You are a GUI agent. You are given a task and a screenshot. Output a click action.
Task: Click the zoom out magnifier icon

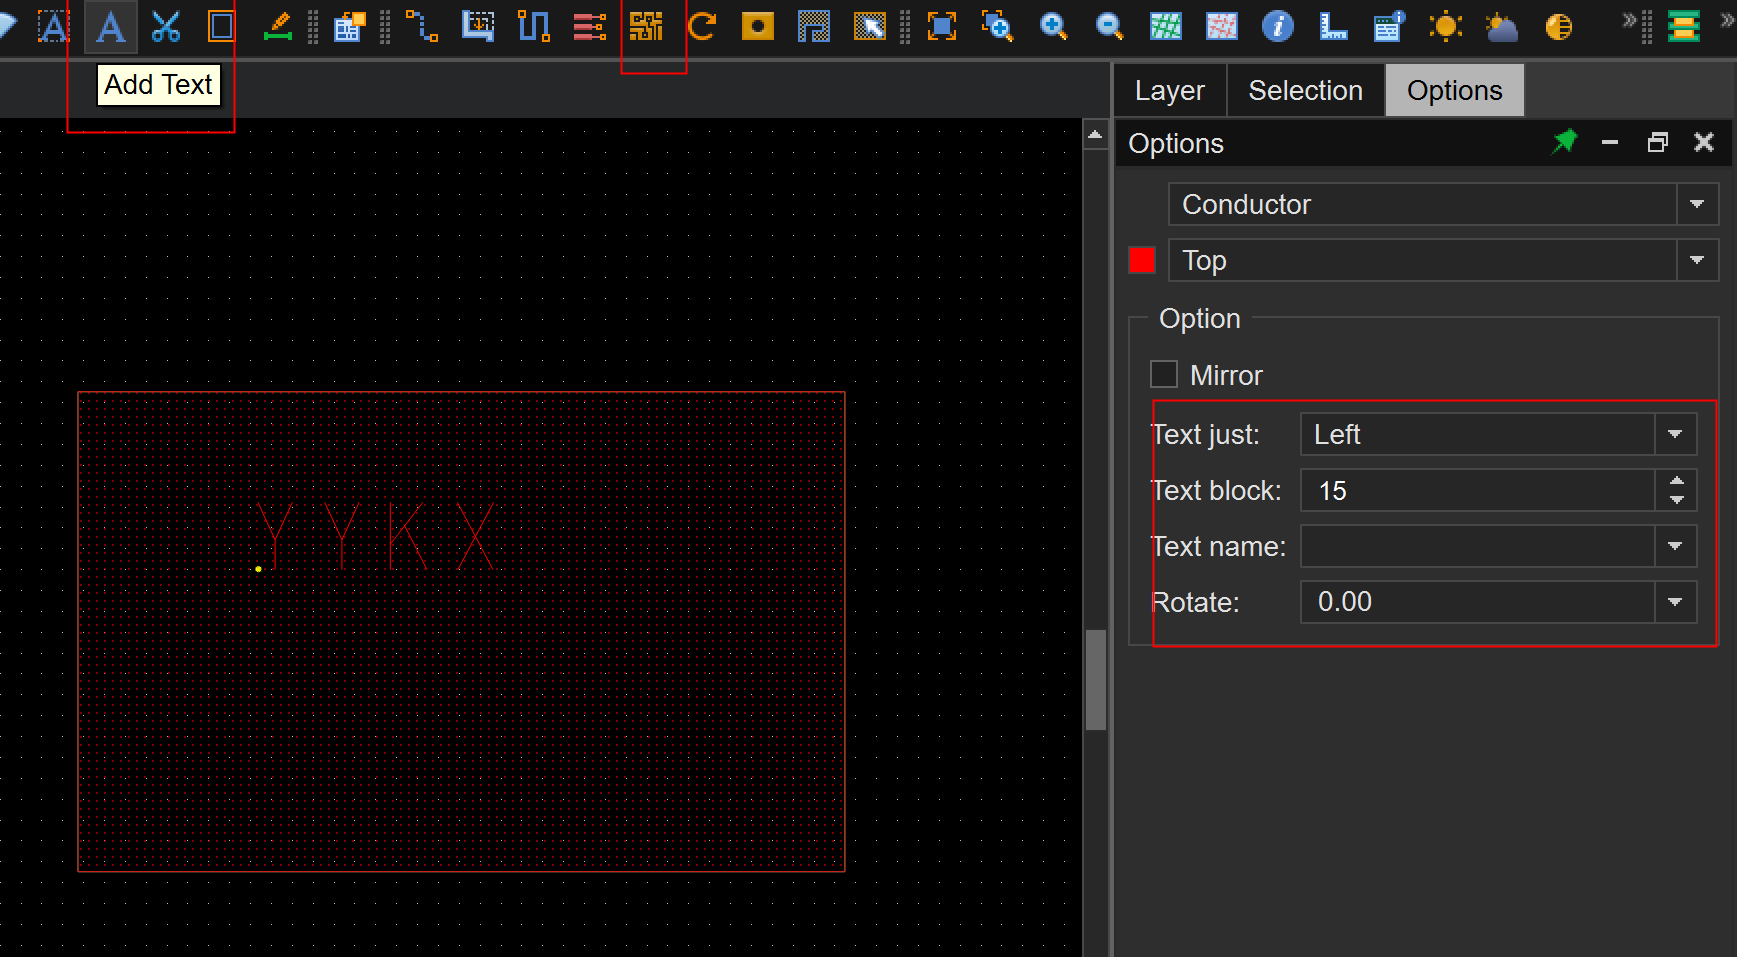tap(1109, 27)
